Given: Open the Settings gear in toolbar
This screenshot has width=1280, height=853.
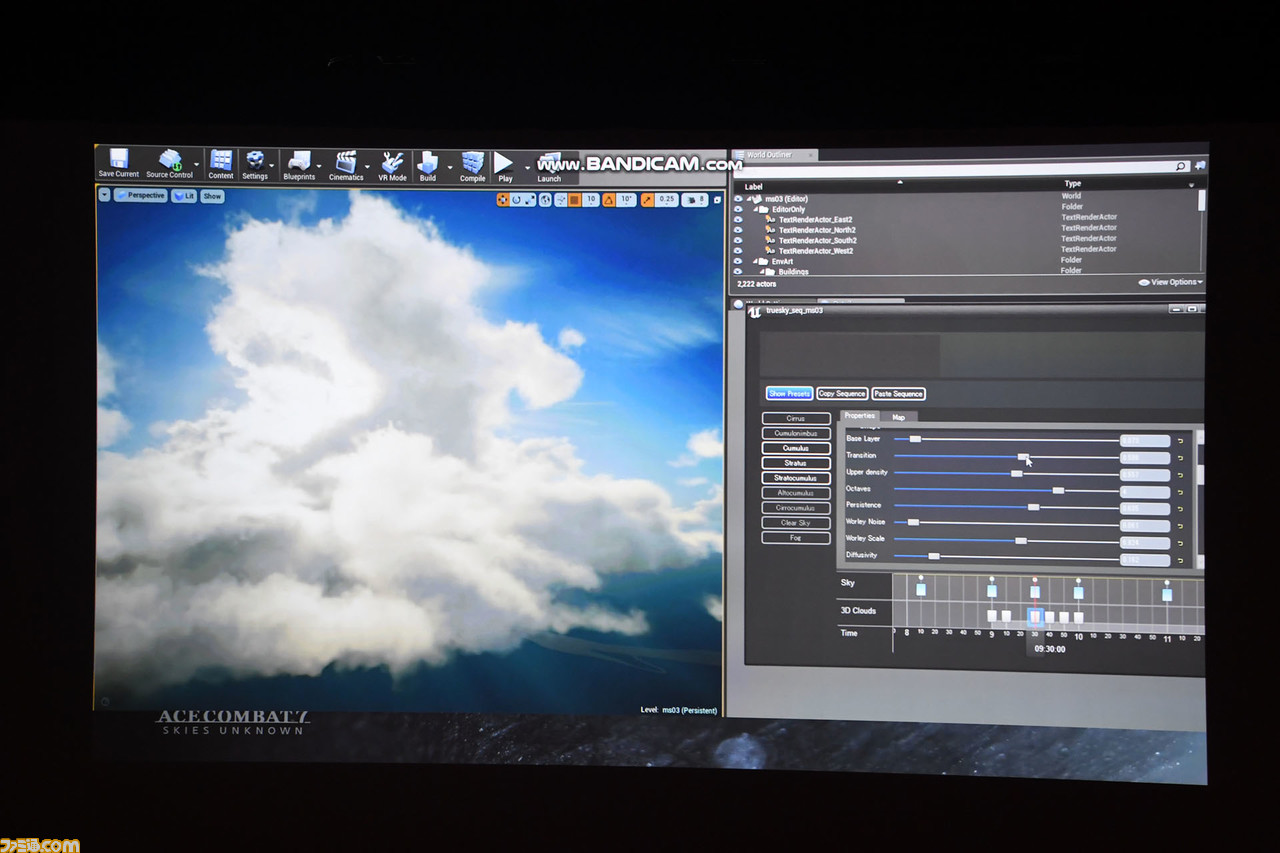Looking at the screenshot, I should pyautogui.click(x=255, y=160).
